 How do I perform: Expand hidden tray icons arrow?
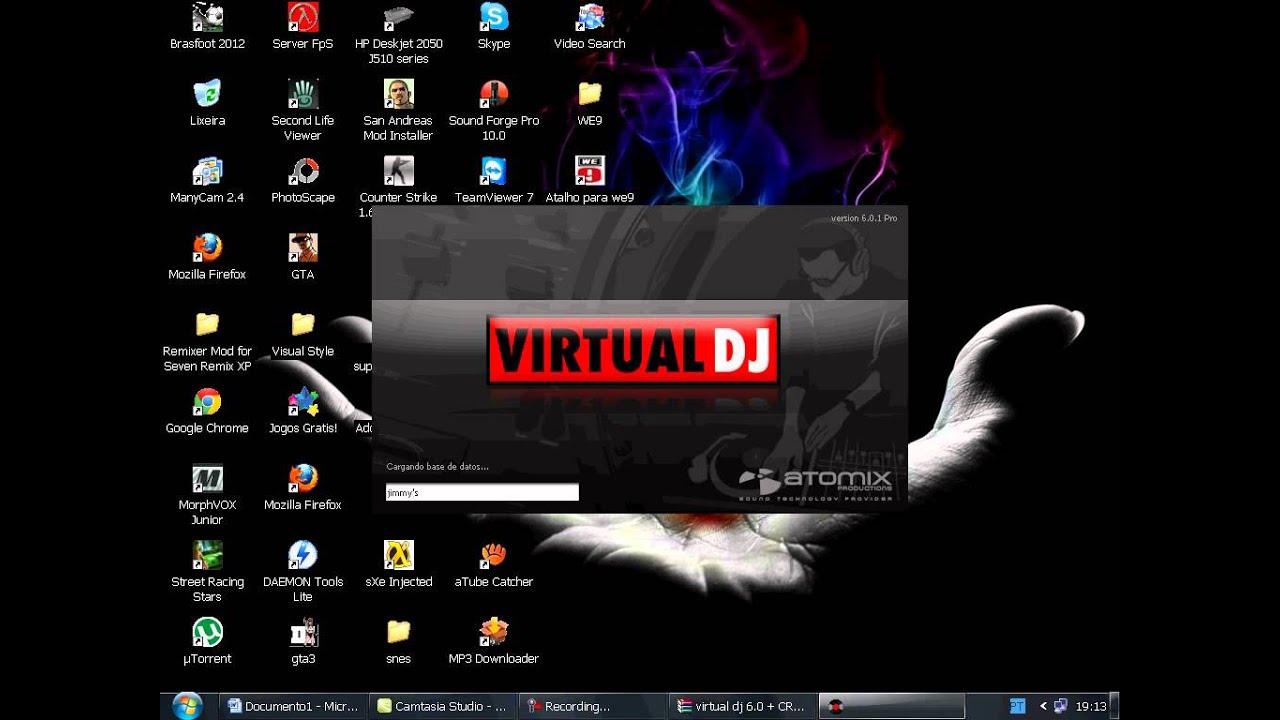(1043, 706)
